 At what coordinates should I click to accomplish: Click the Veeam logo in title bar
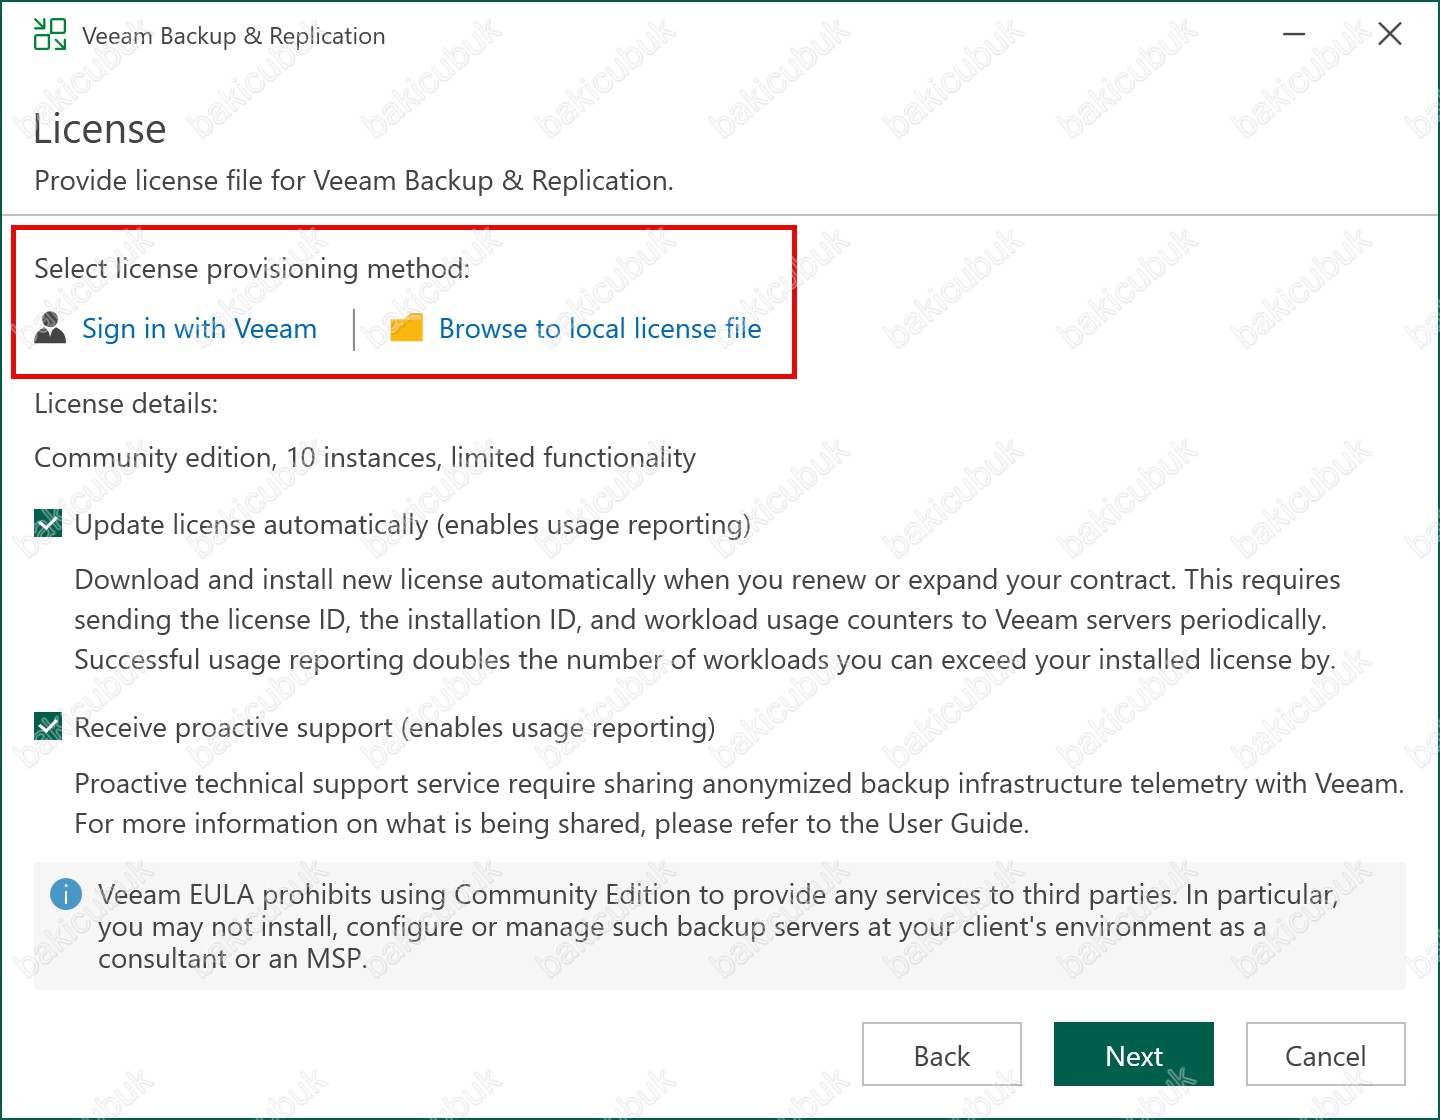pos(50,35)
